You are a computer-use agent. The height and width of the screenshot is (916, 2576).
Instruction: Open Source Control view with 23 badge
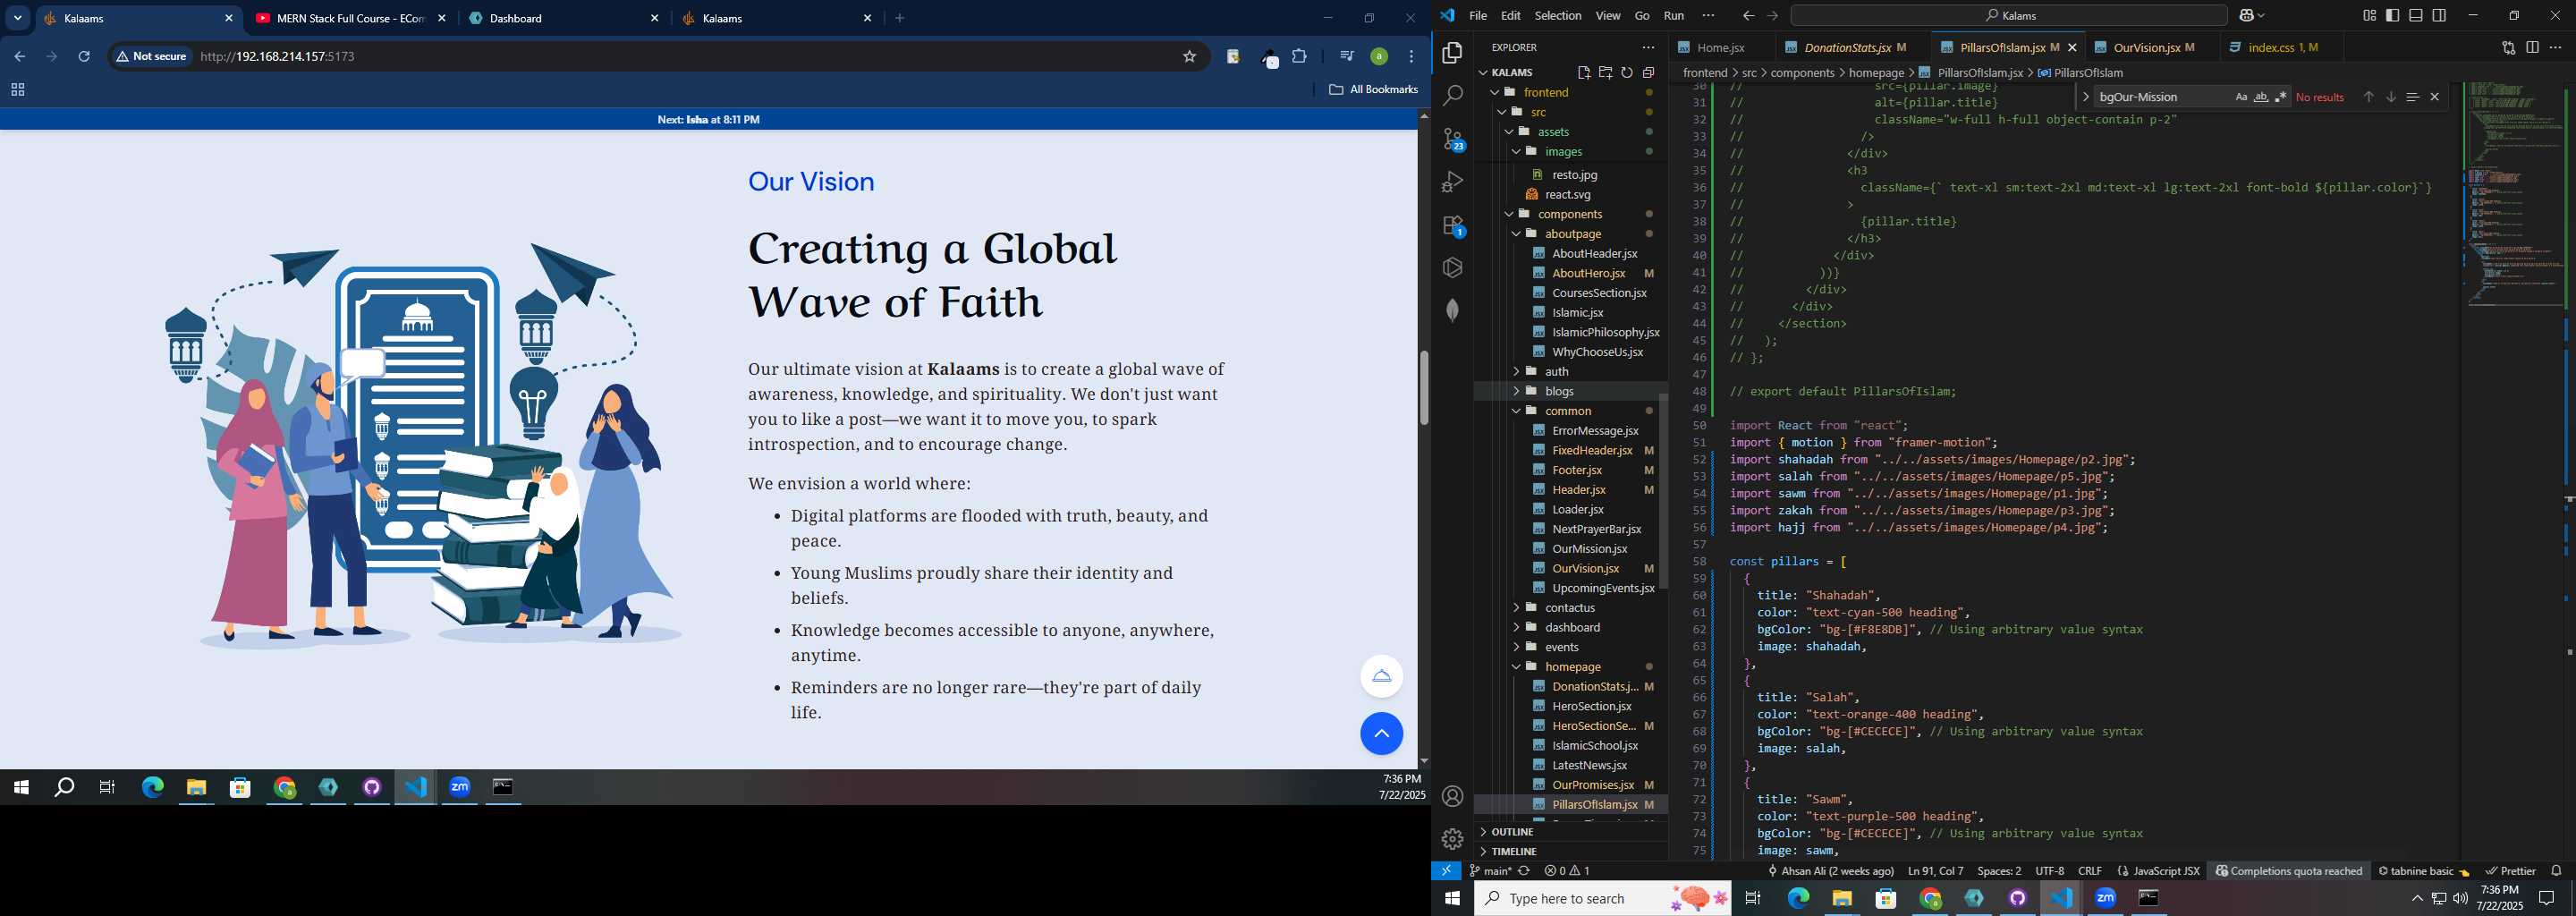1453,139
